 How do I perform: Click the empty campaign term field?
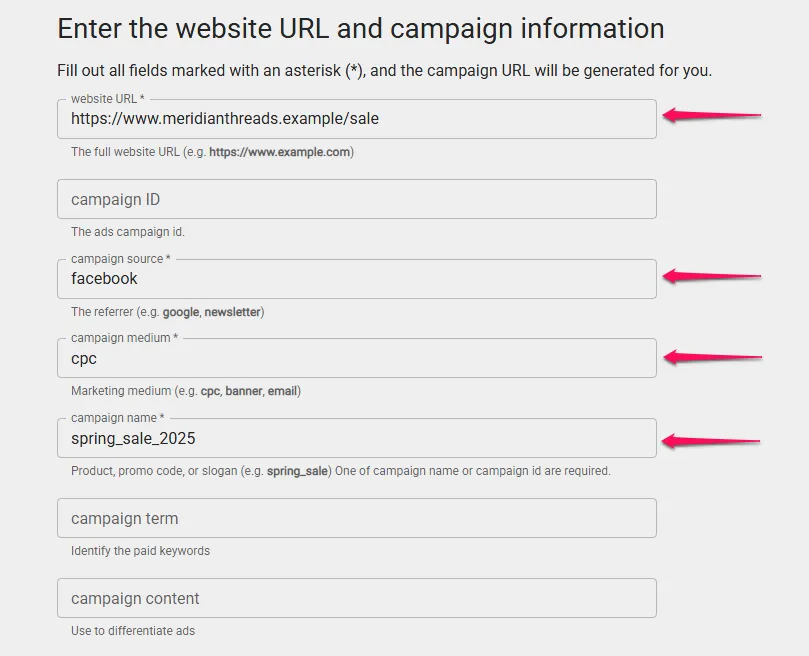point(356,518)
